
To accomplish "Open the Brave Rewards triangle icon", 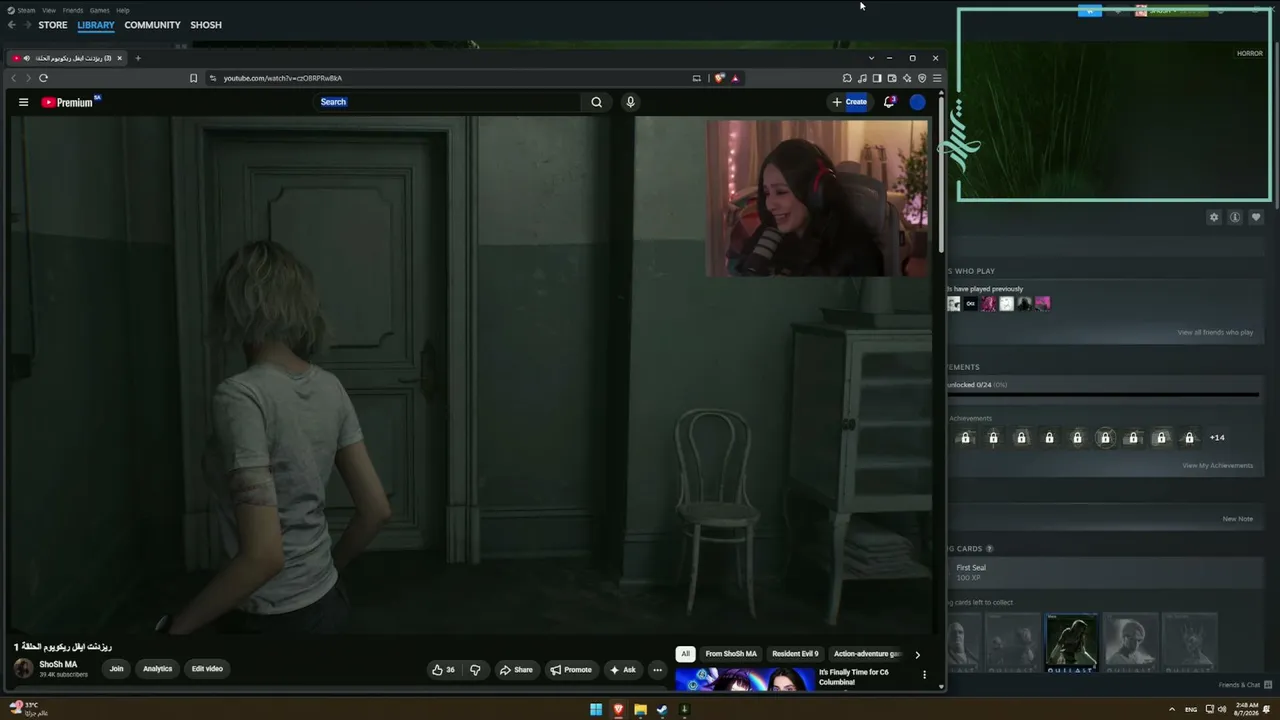I will [735, 78].
